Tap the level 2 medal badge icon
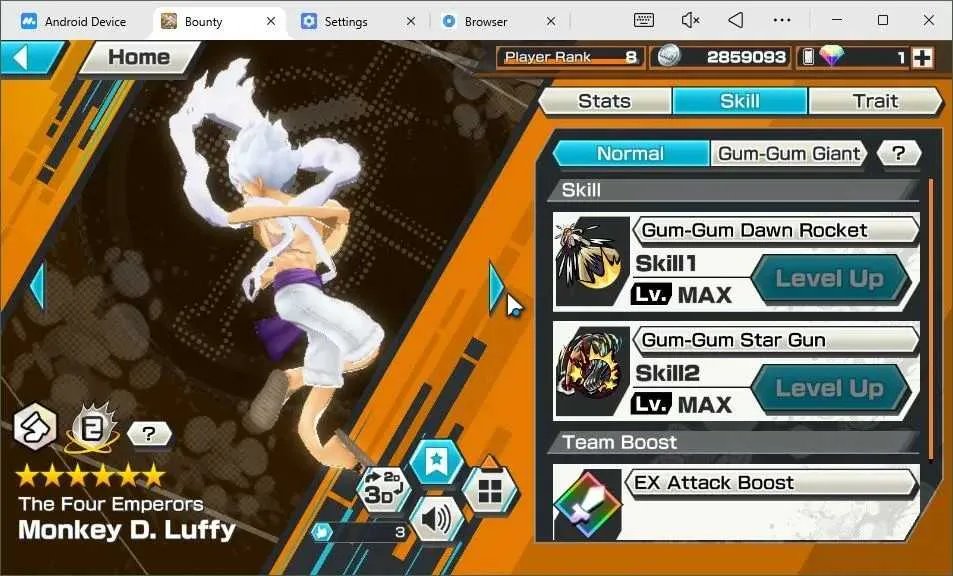The width and height of the screenshot is (953, 576). pos(92,427)
